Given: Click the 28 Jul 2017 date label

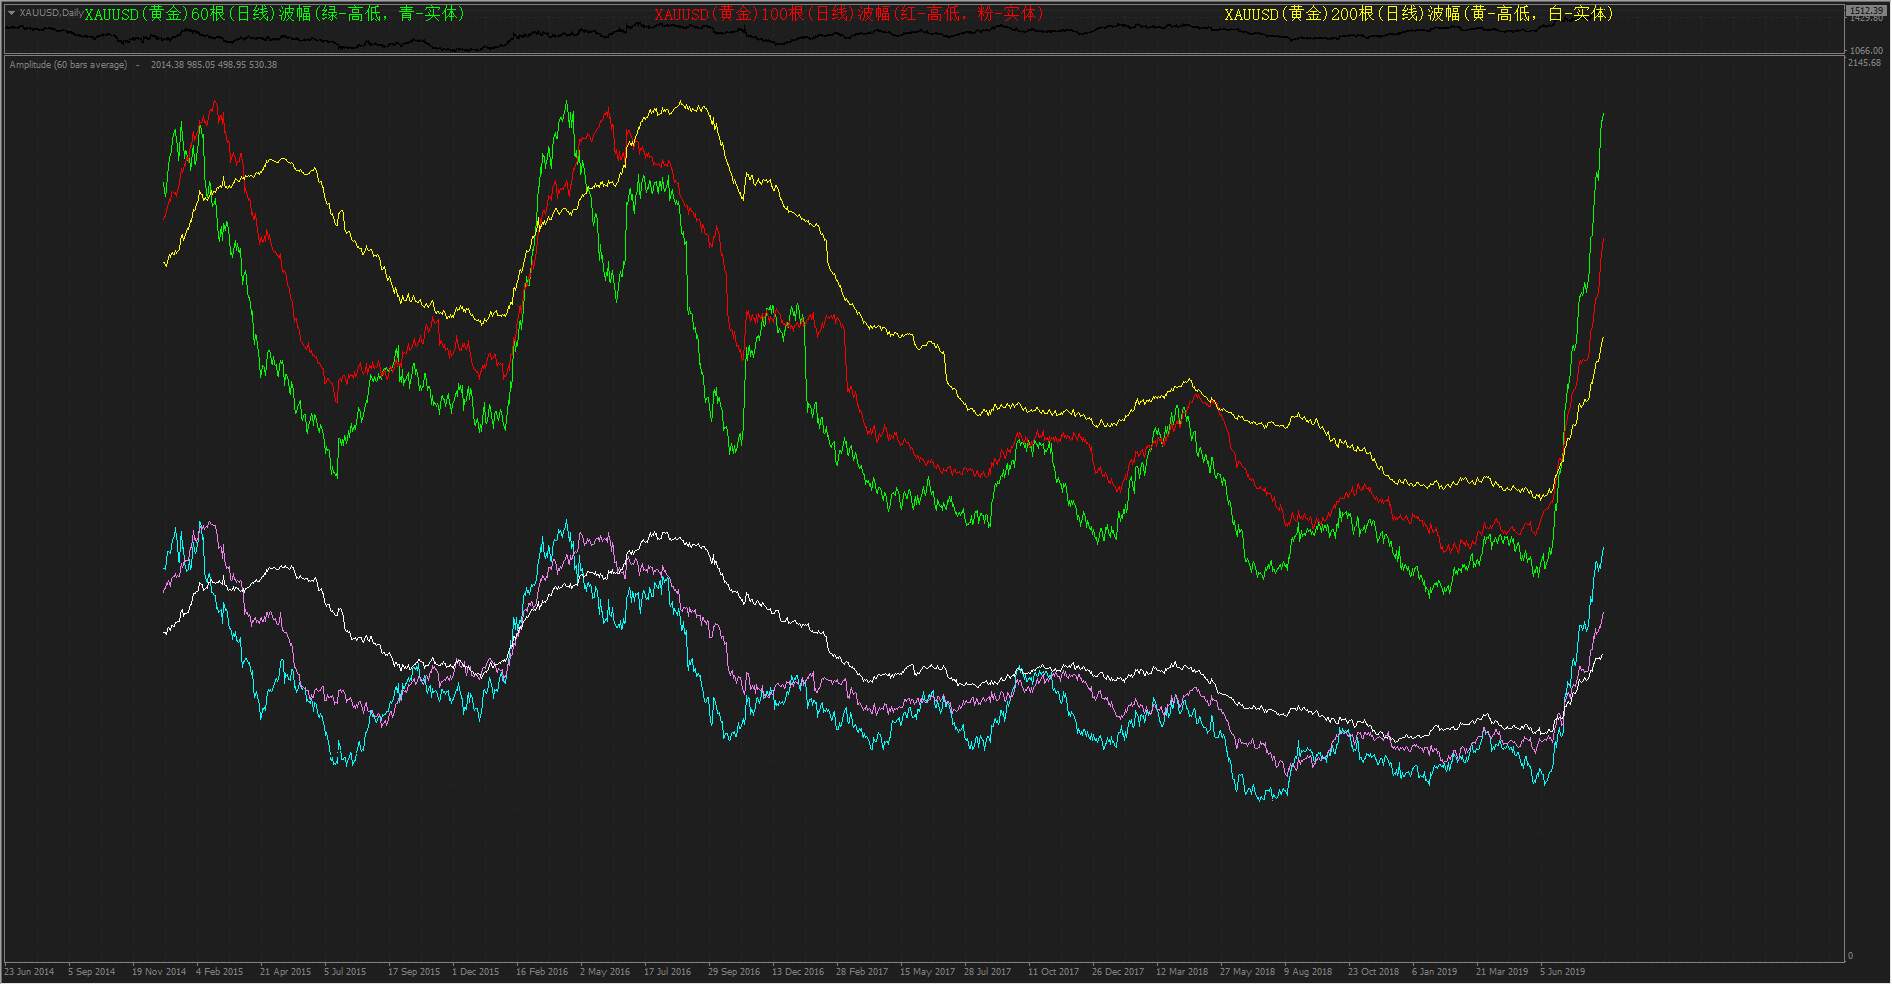Looking at the screenshot, I should tap(988, 972).
